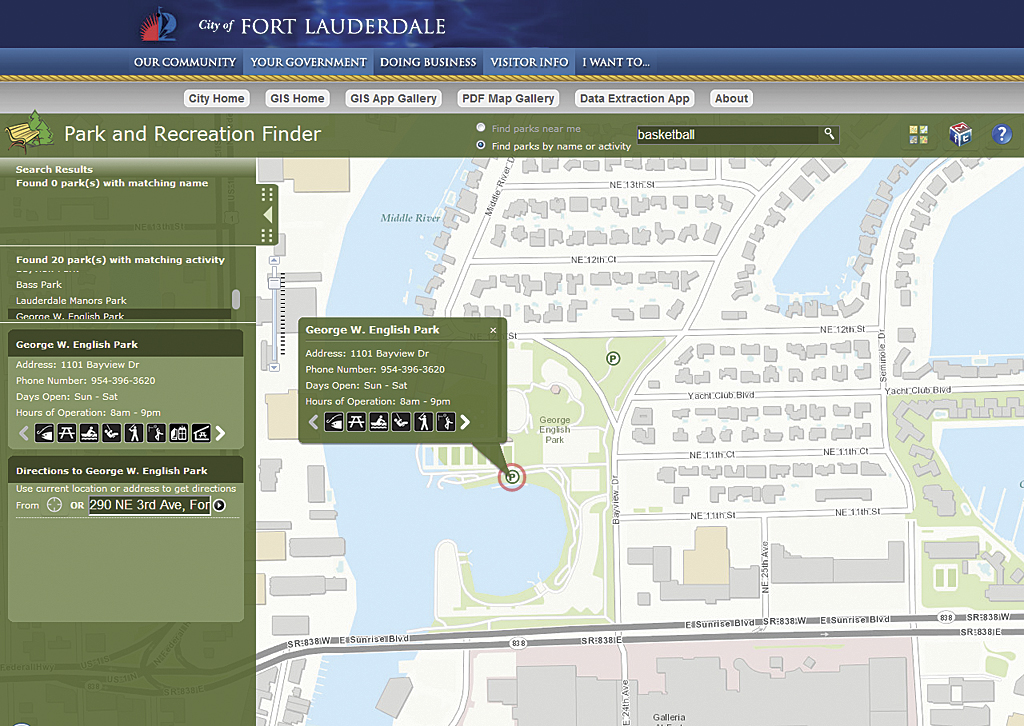Open PDF Map Gallery
The width and height of the screenshot is (1024, 726).
pos(508,99)
